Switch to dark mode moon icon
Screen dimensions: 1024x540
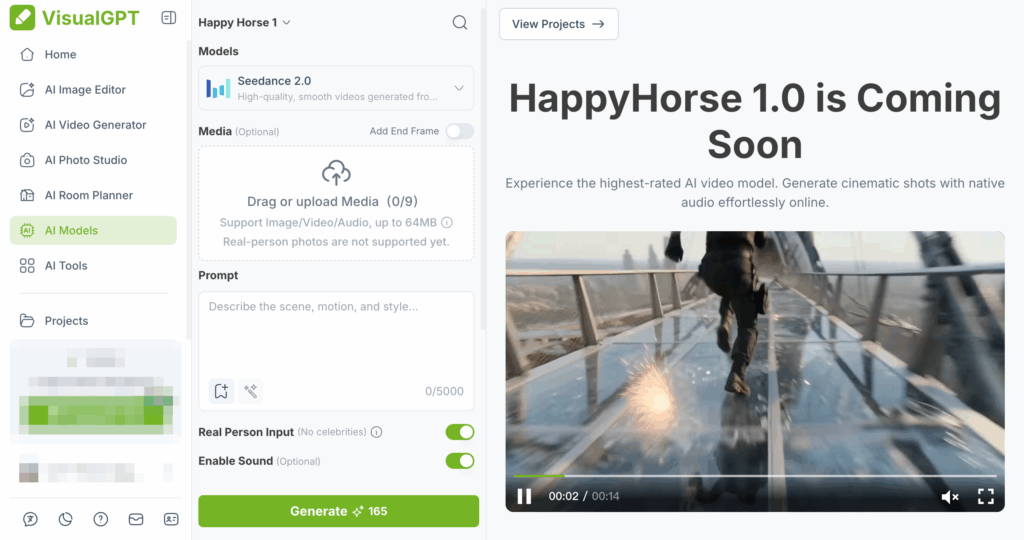(x=65, y=519)
